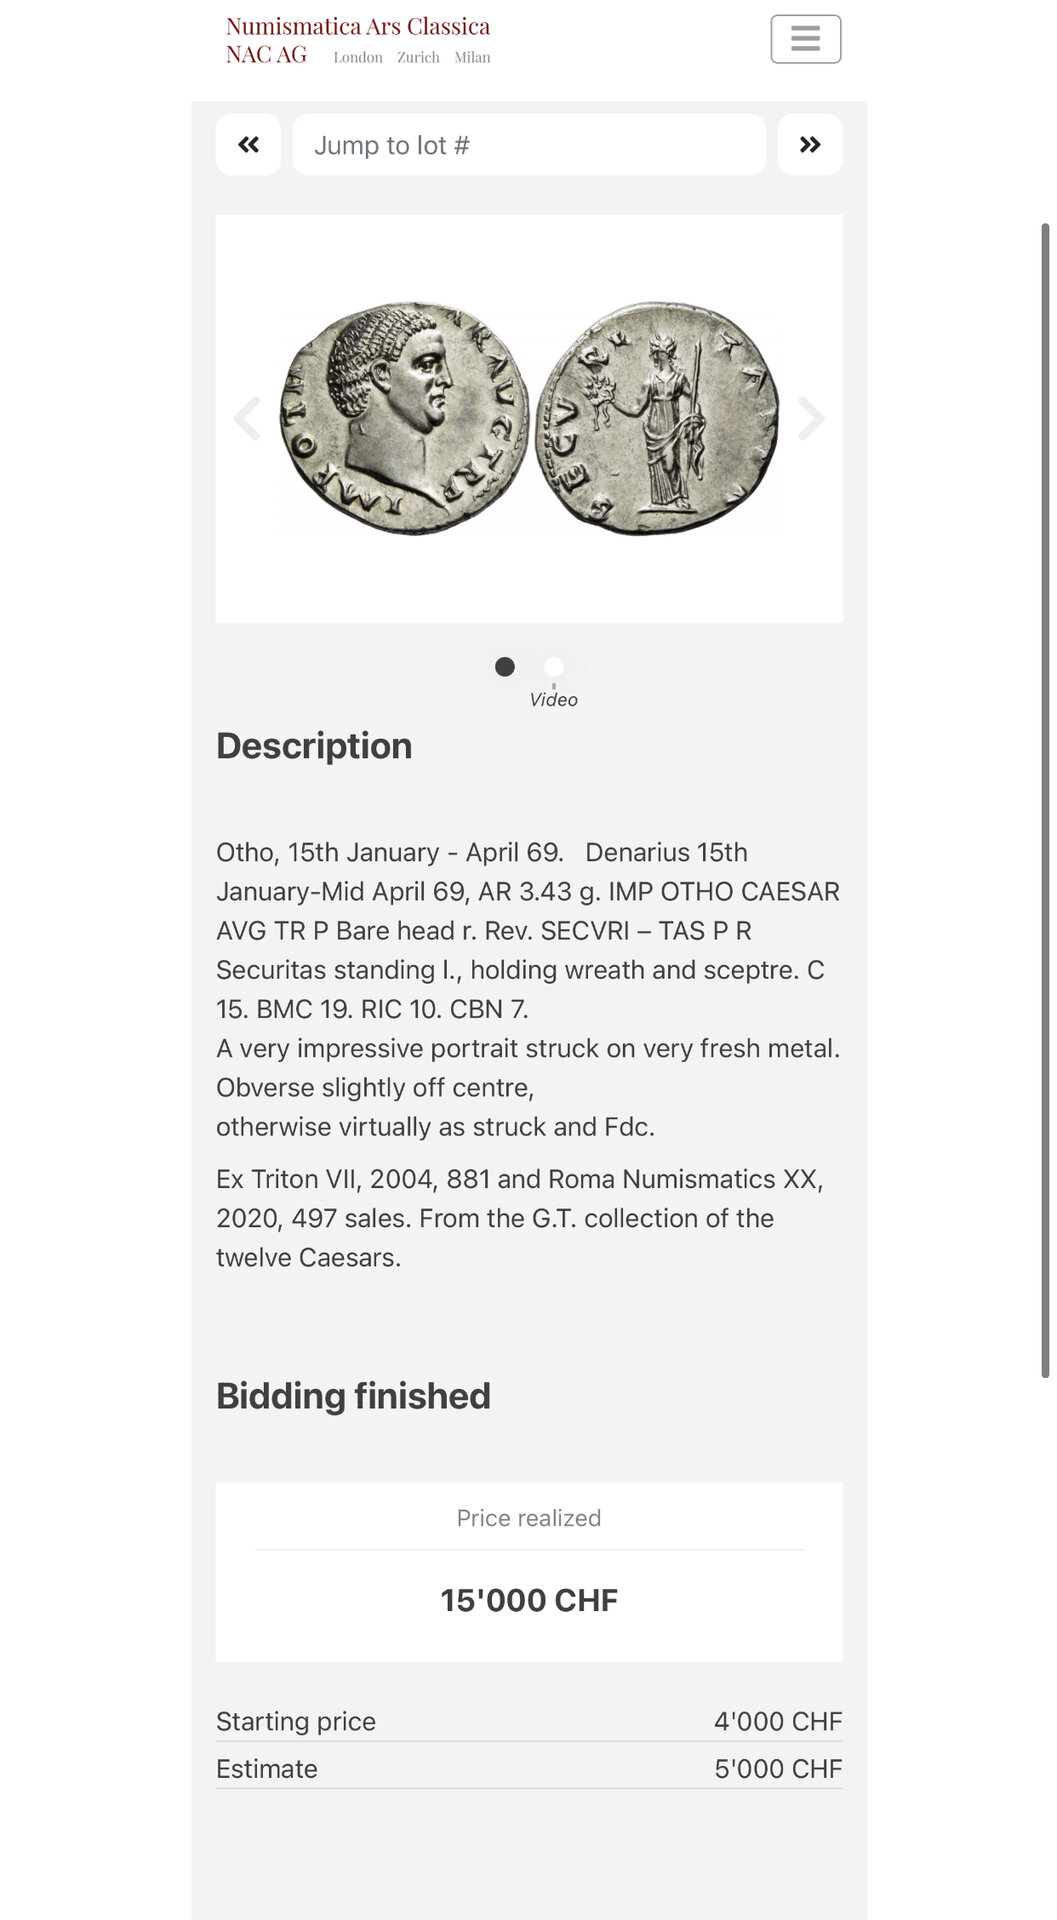Go to next lot with double-right chevron
The image size is (1057, 1920).
pos(810,145)
